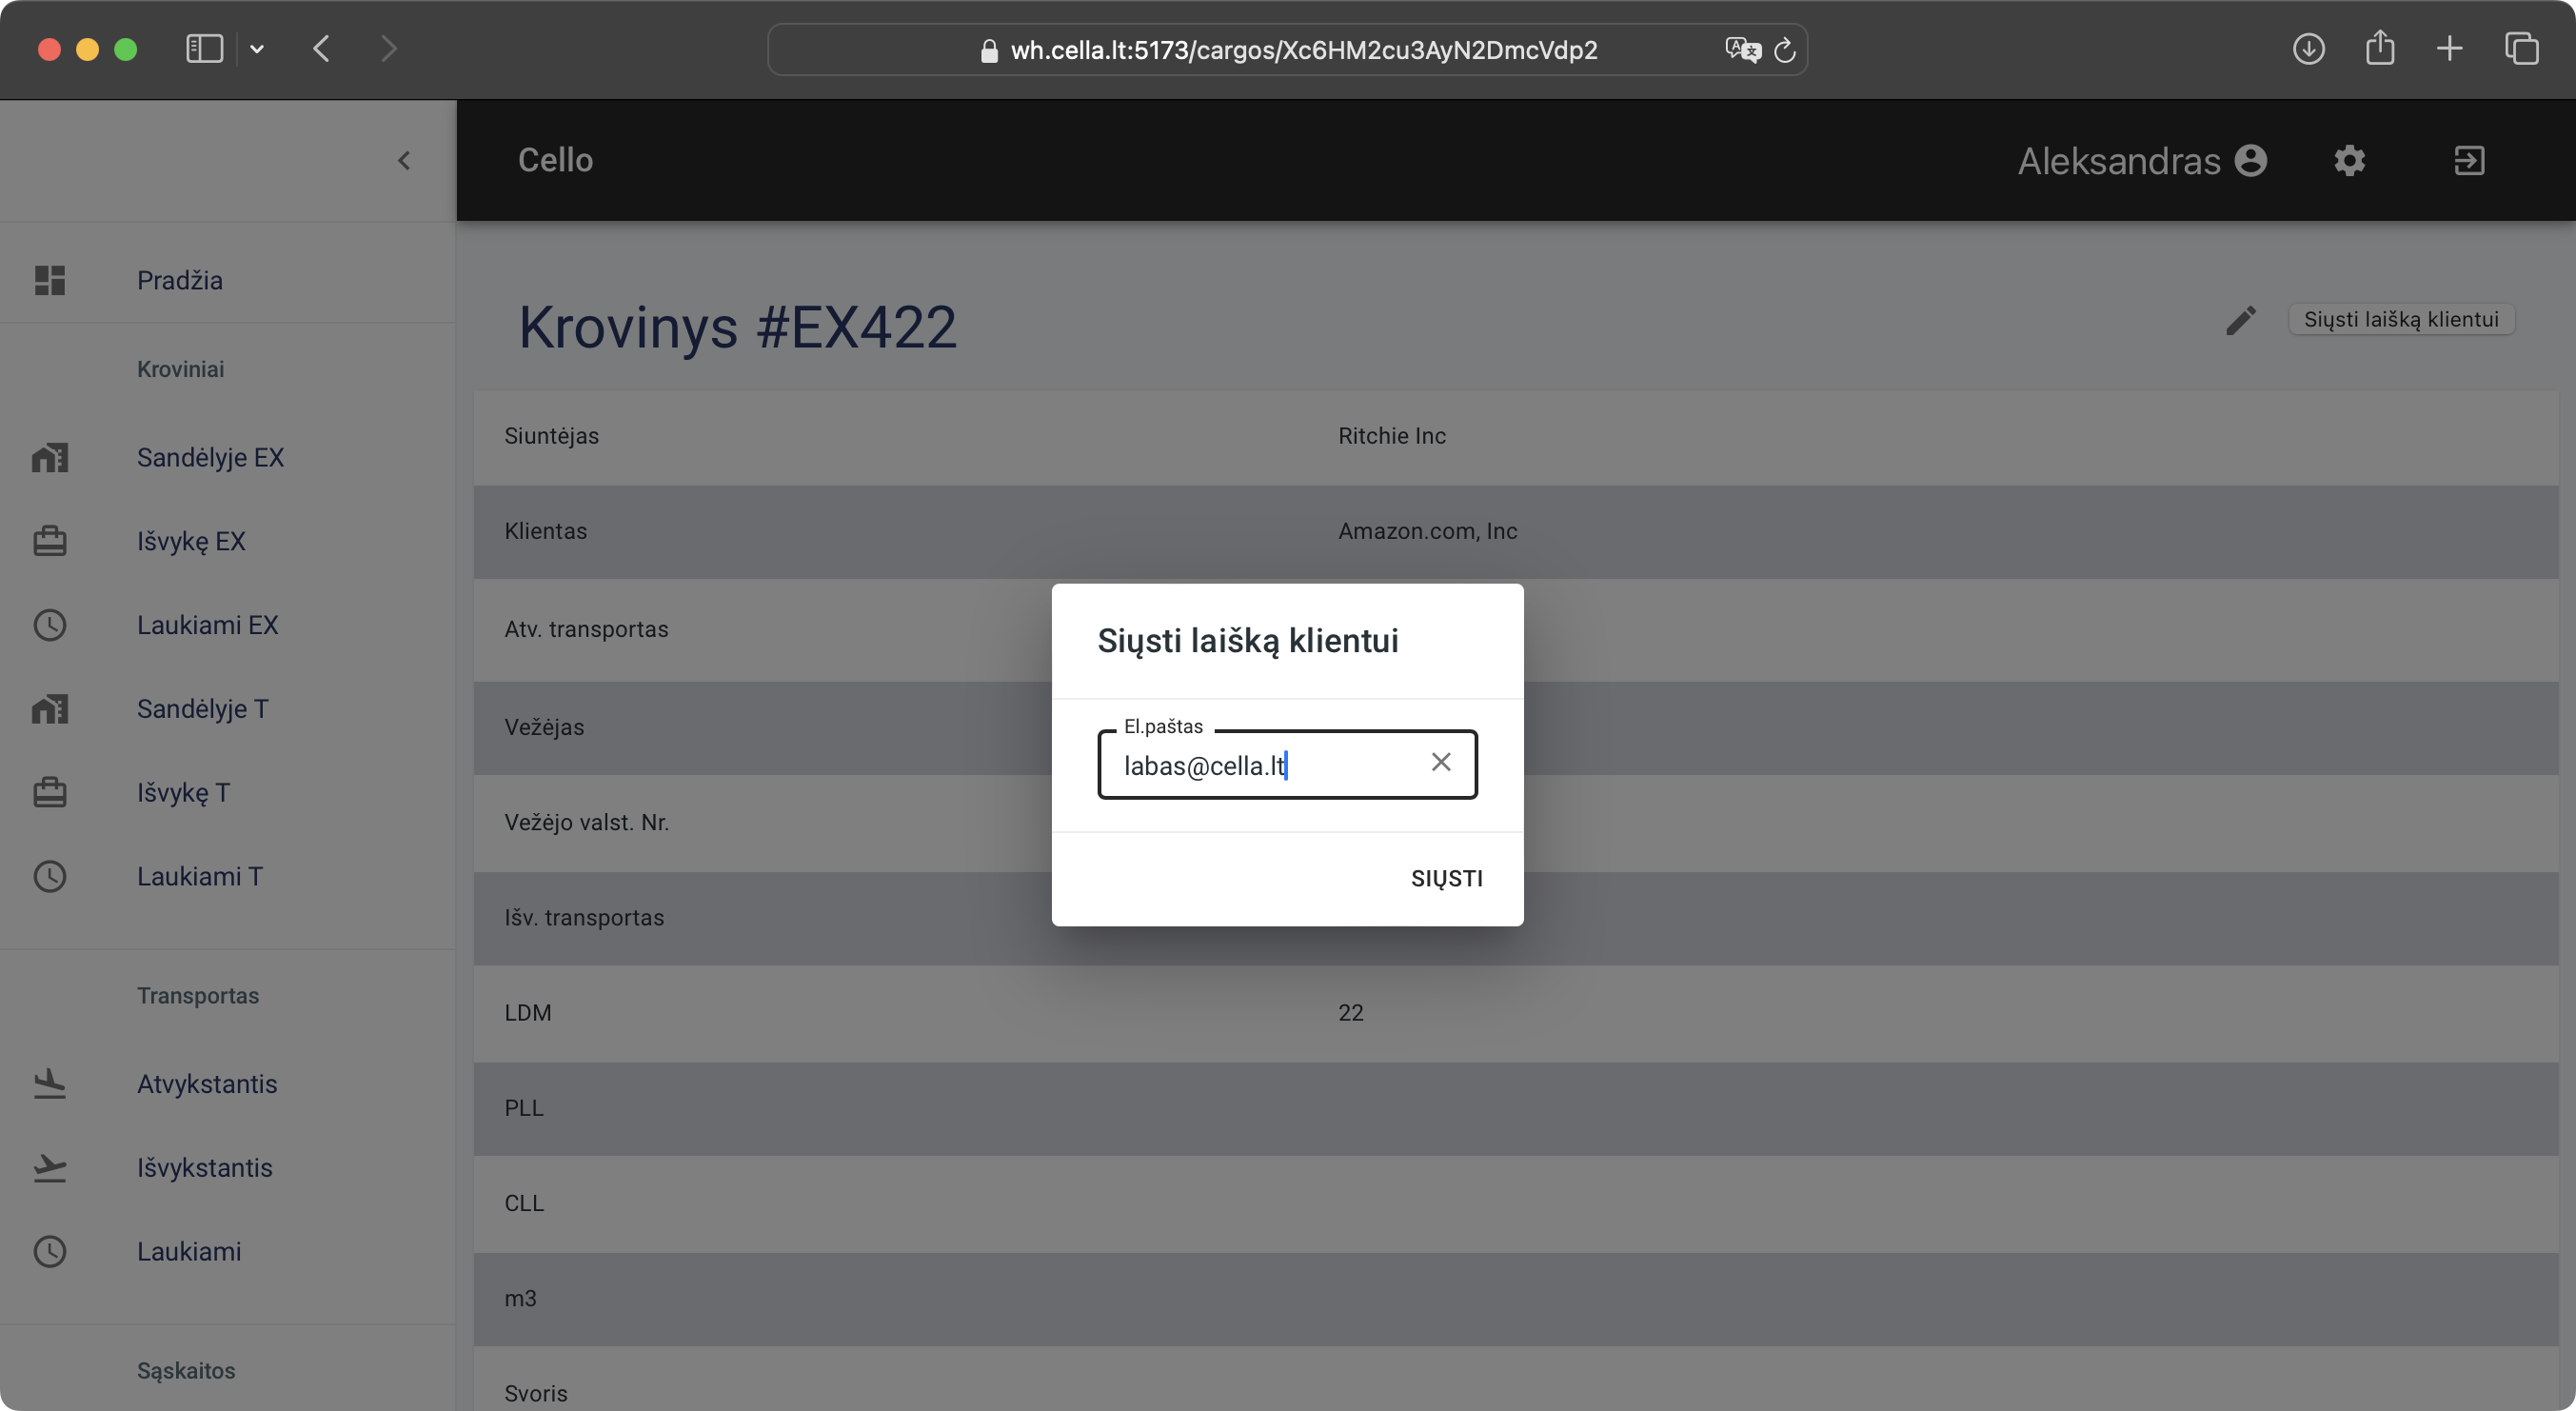Click the Išvykę EX briefcase icon
2576x1411 pixels.
(50, 541)
